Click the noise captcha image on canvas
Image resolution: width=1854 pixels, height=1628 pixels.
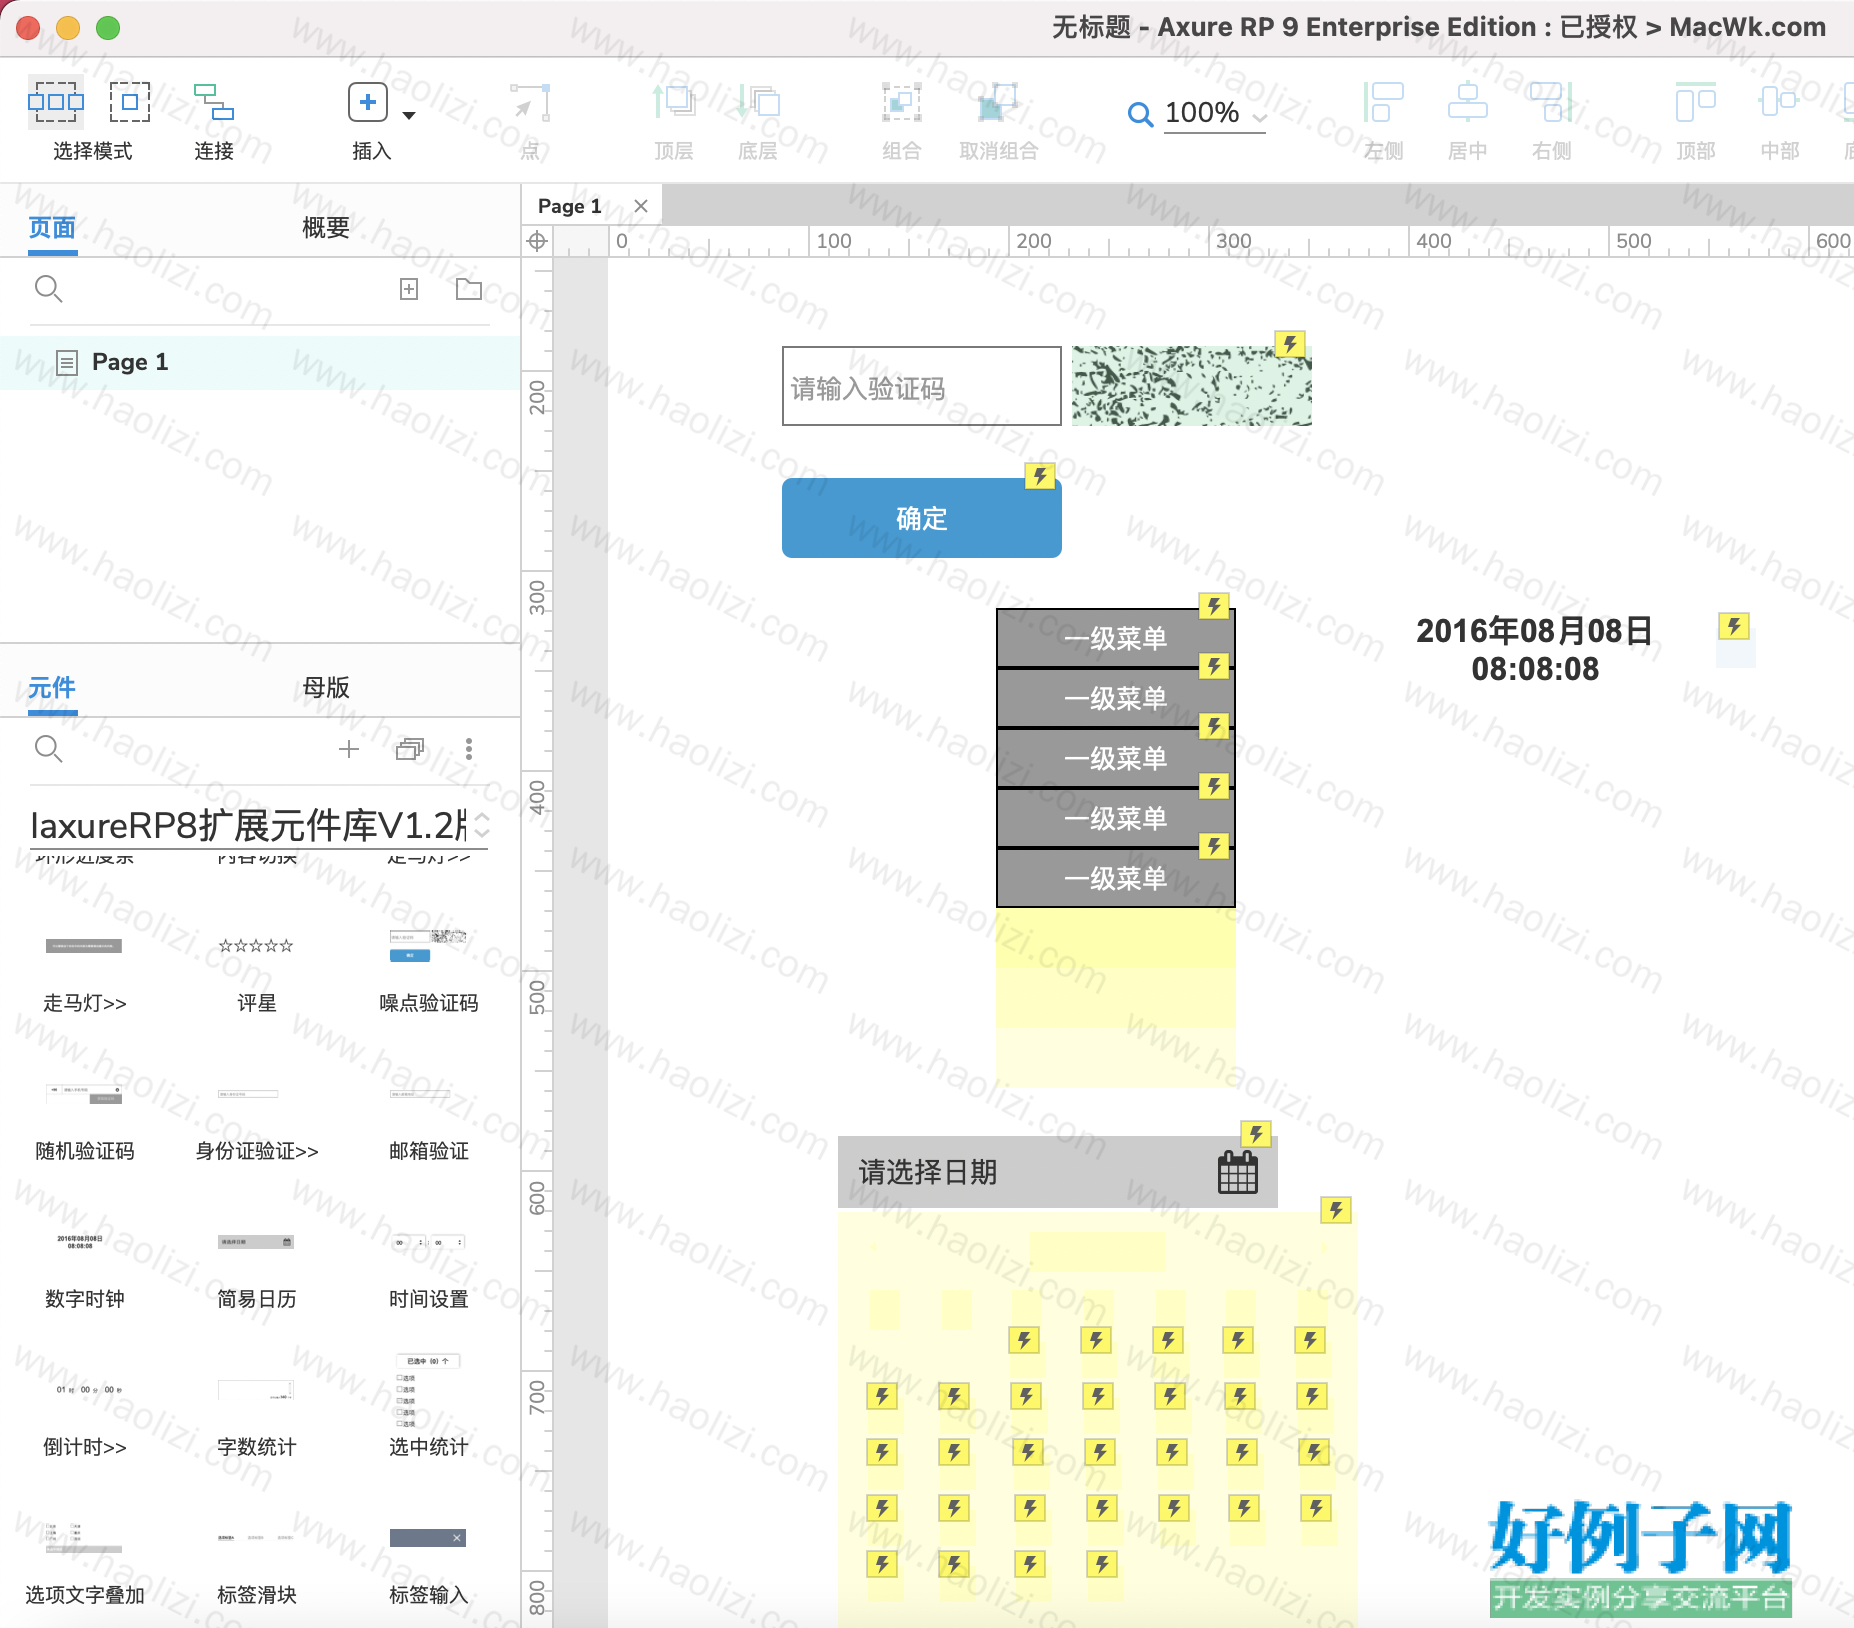[x=1191, y=386]
